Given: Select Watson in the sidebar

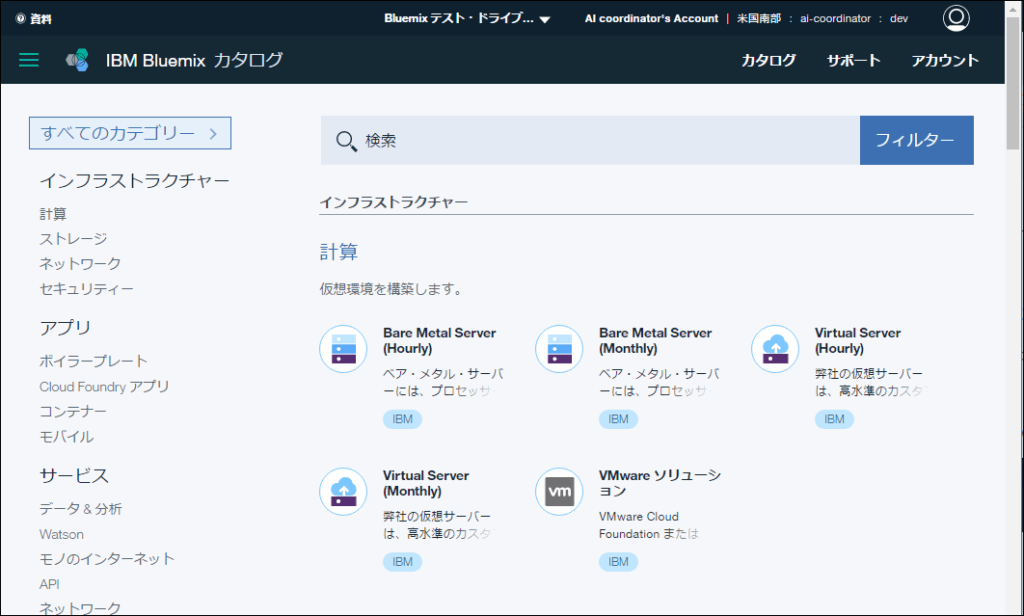Looking at the screenshot, I should click(61, 534).
